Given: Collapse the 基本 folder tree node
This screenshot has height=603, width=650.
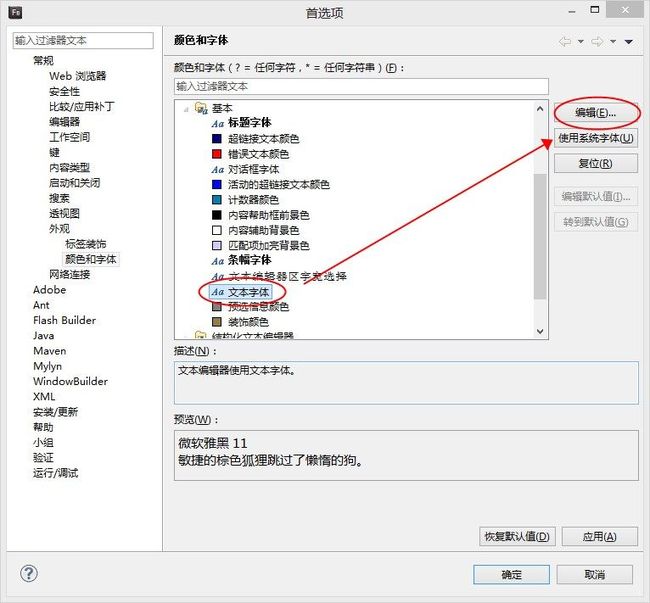Looking at the screenshot, I should point(186,109).
